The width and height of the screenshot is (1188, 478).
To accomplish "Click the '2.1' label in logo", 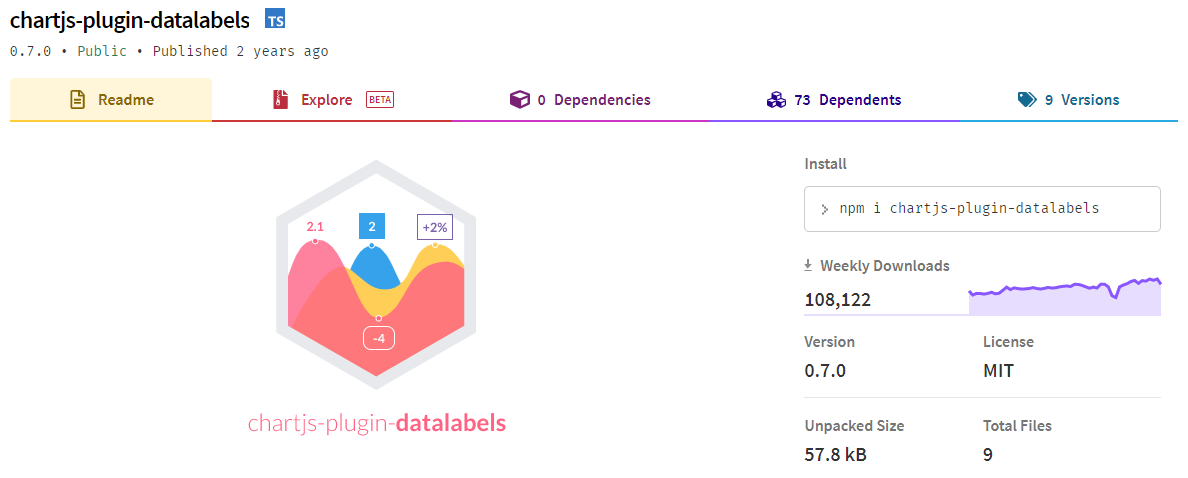I will click(315, 227).
